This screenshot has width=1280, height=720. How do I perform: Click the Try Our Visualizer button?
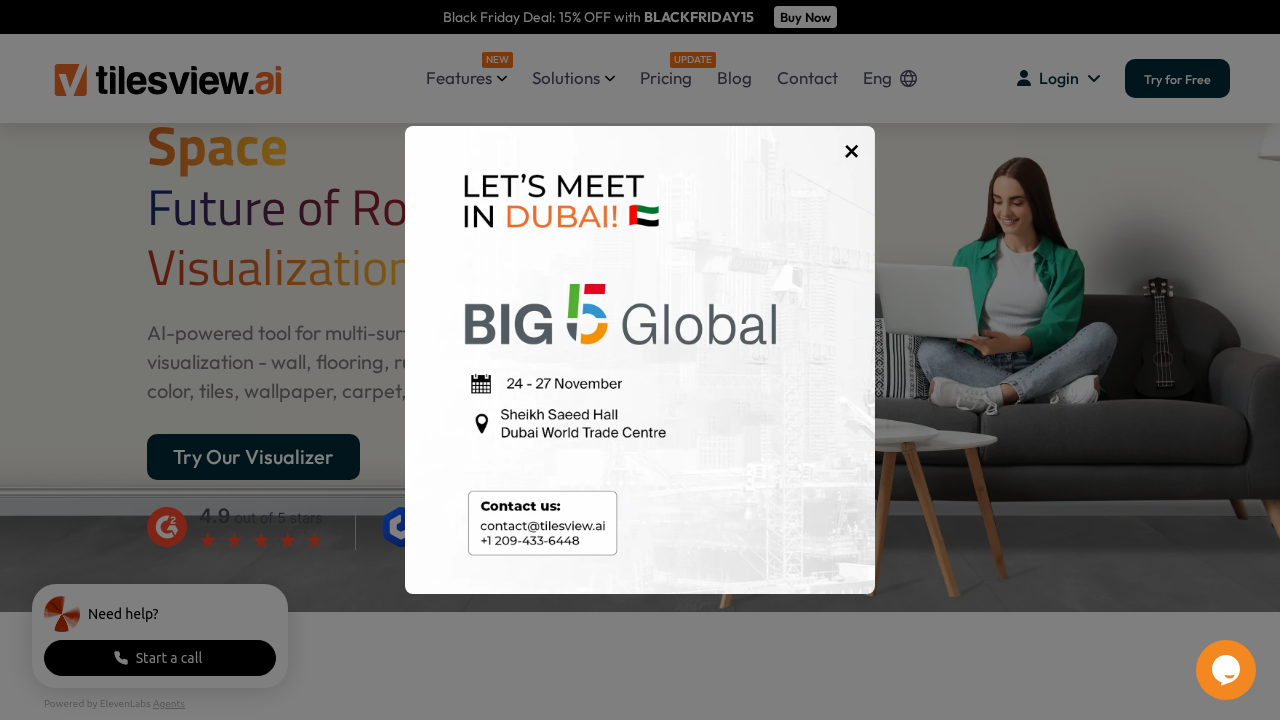[x=253, y=457]
